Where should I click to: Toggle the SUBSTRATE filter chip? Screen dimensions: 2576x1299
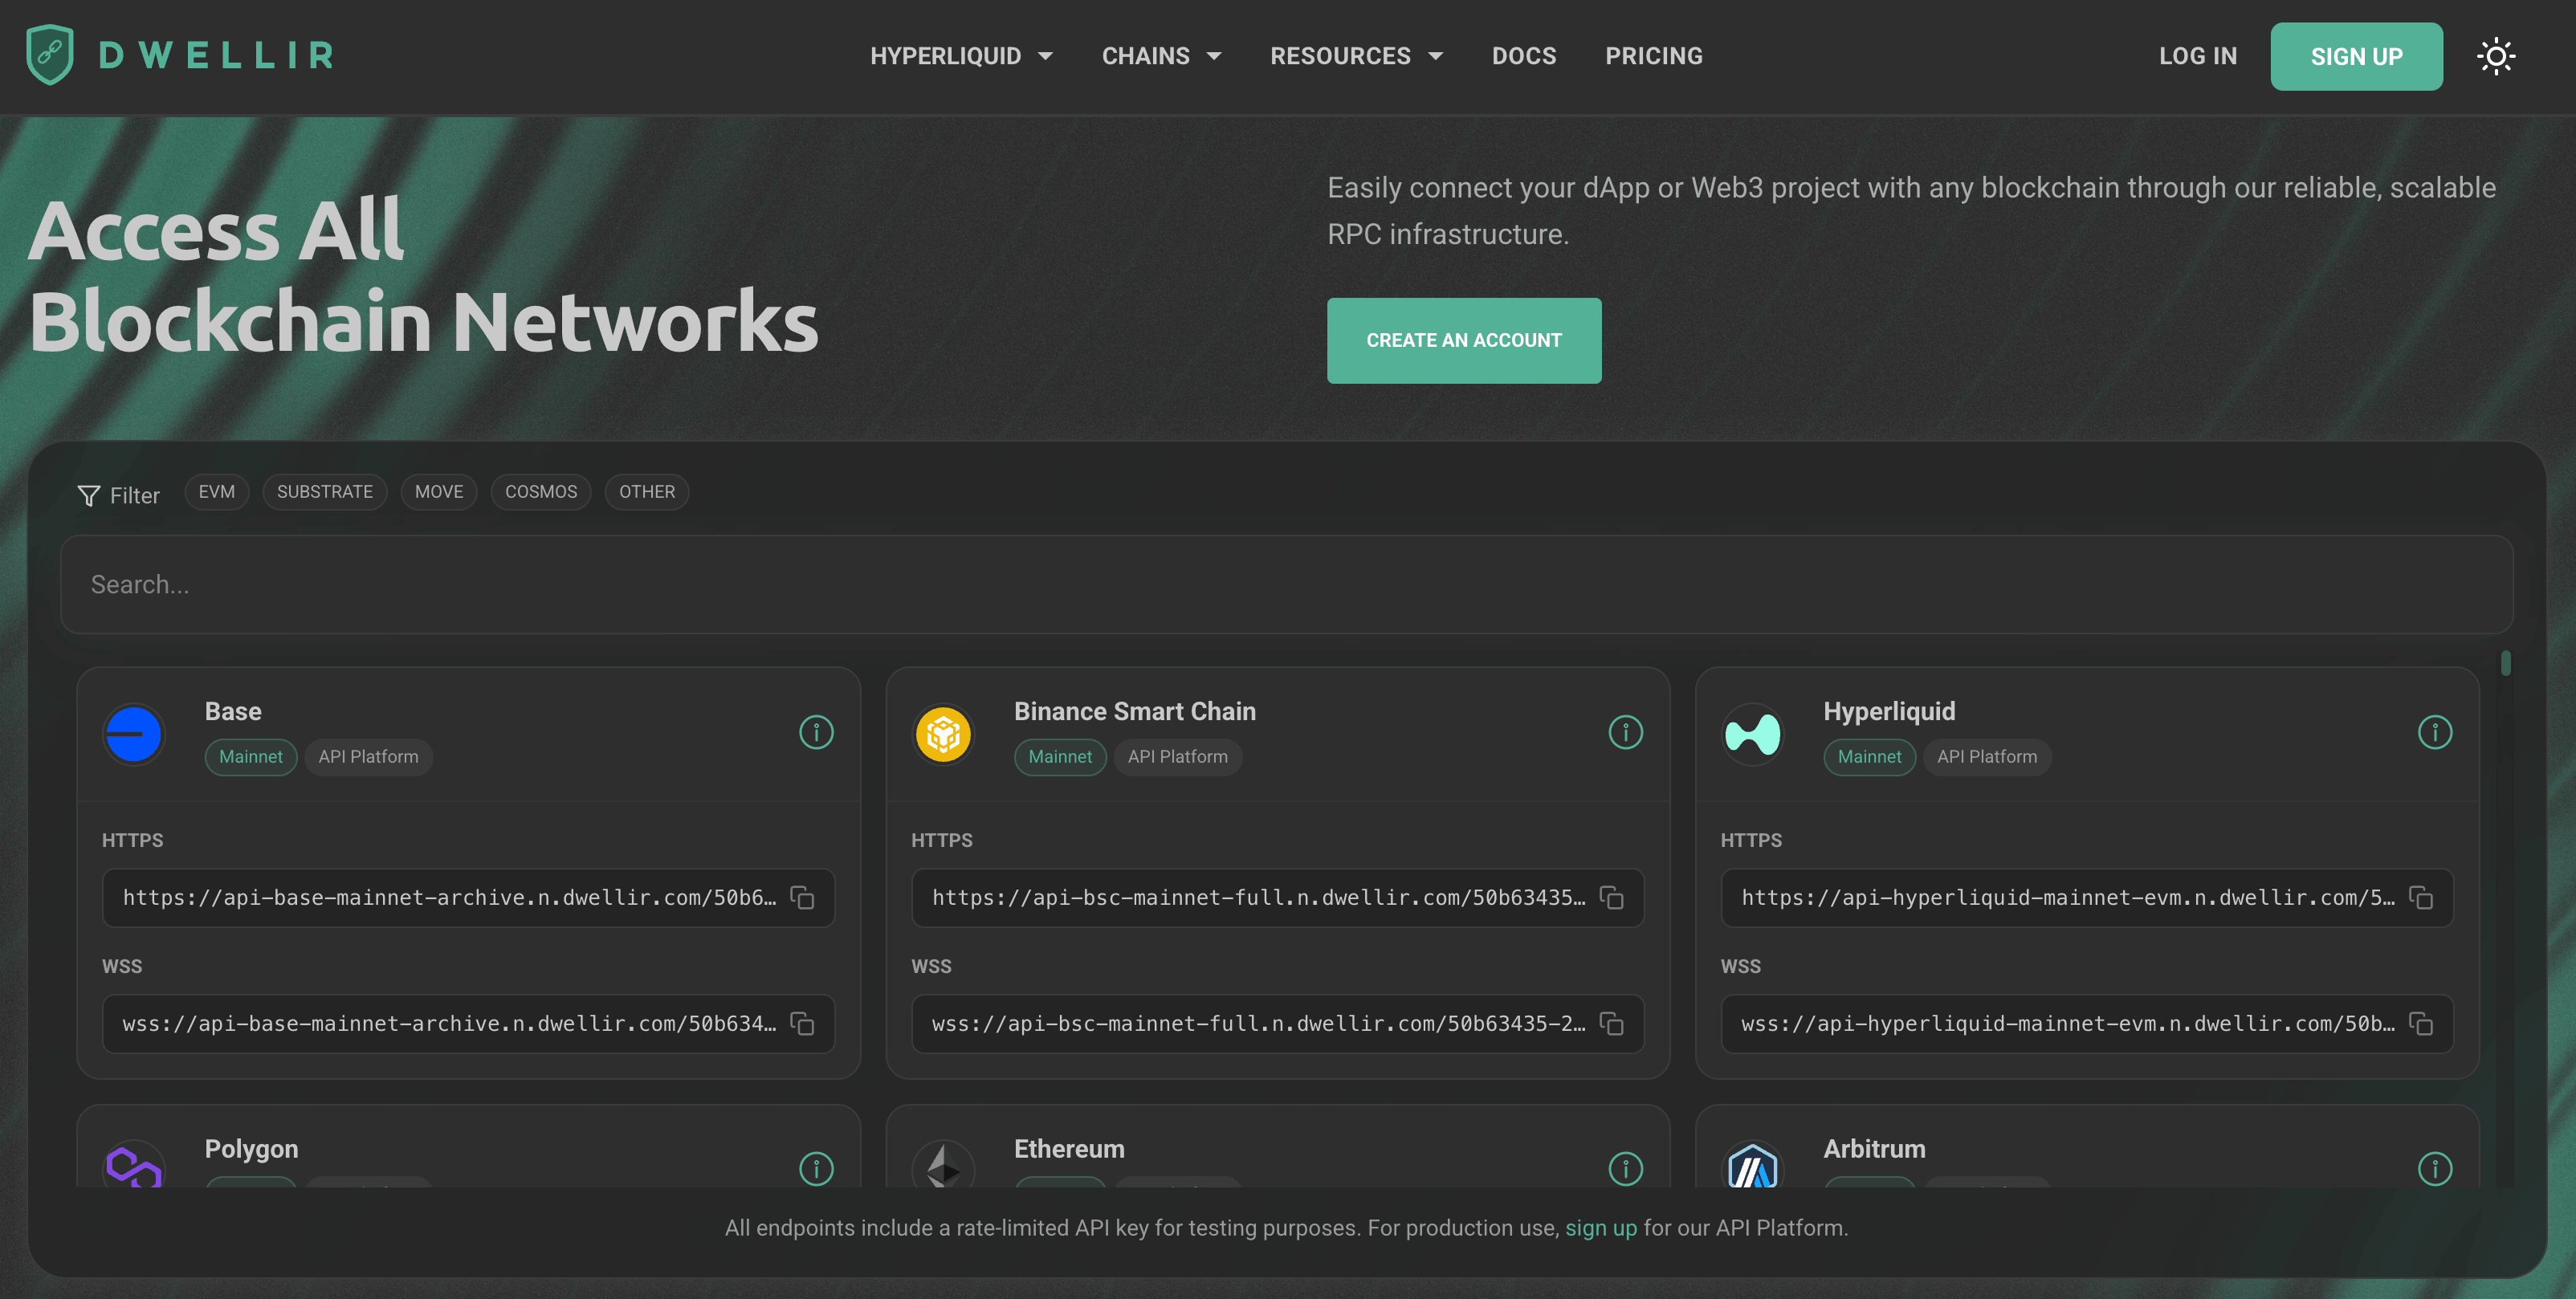(324, 492)
